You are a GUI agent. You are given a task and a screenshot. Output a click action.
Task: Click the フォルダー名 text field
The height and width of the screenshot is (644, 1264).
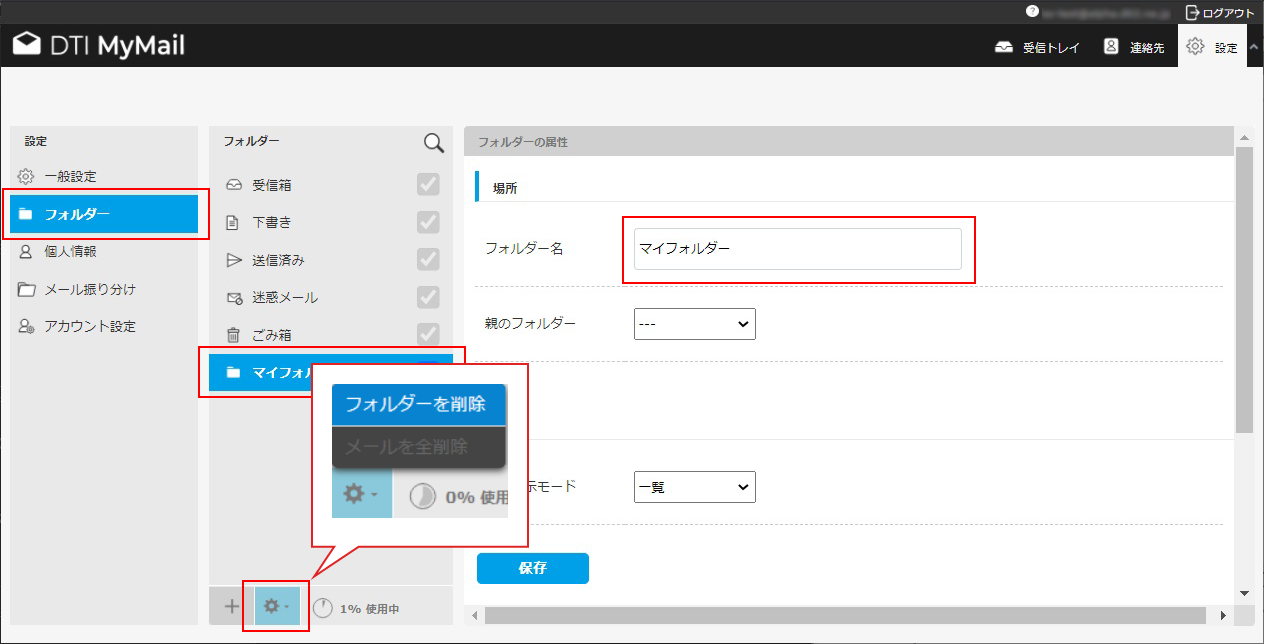click(798, 249)
